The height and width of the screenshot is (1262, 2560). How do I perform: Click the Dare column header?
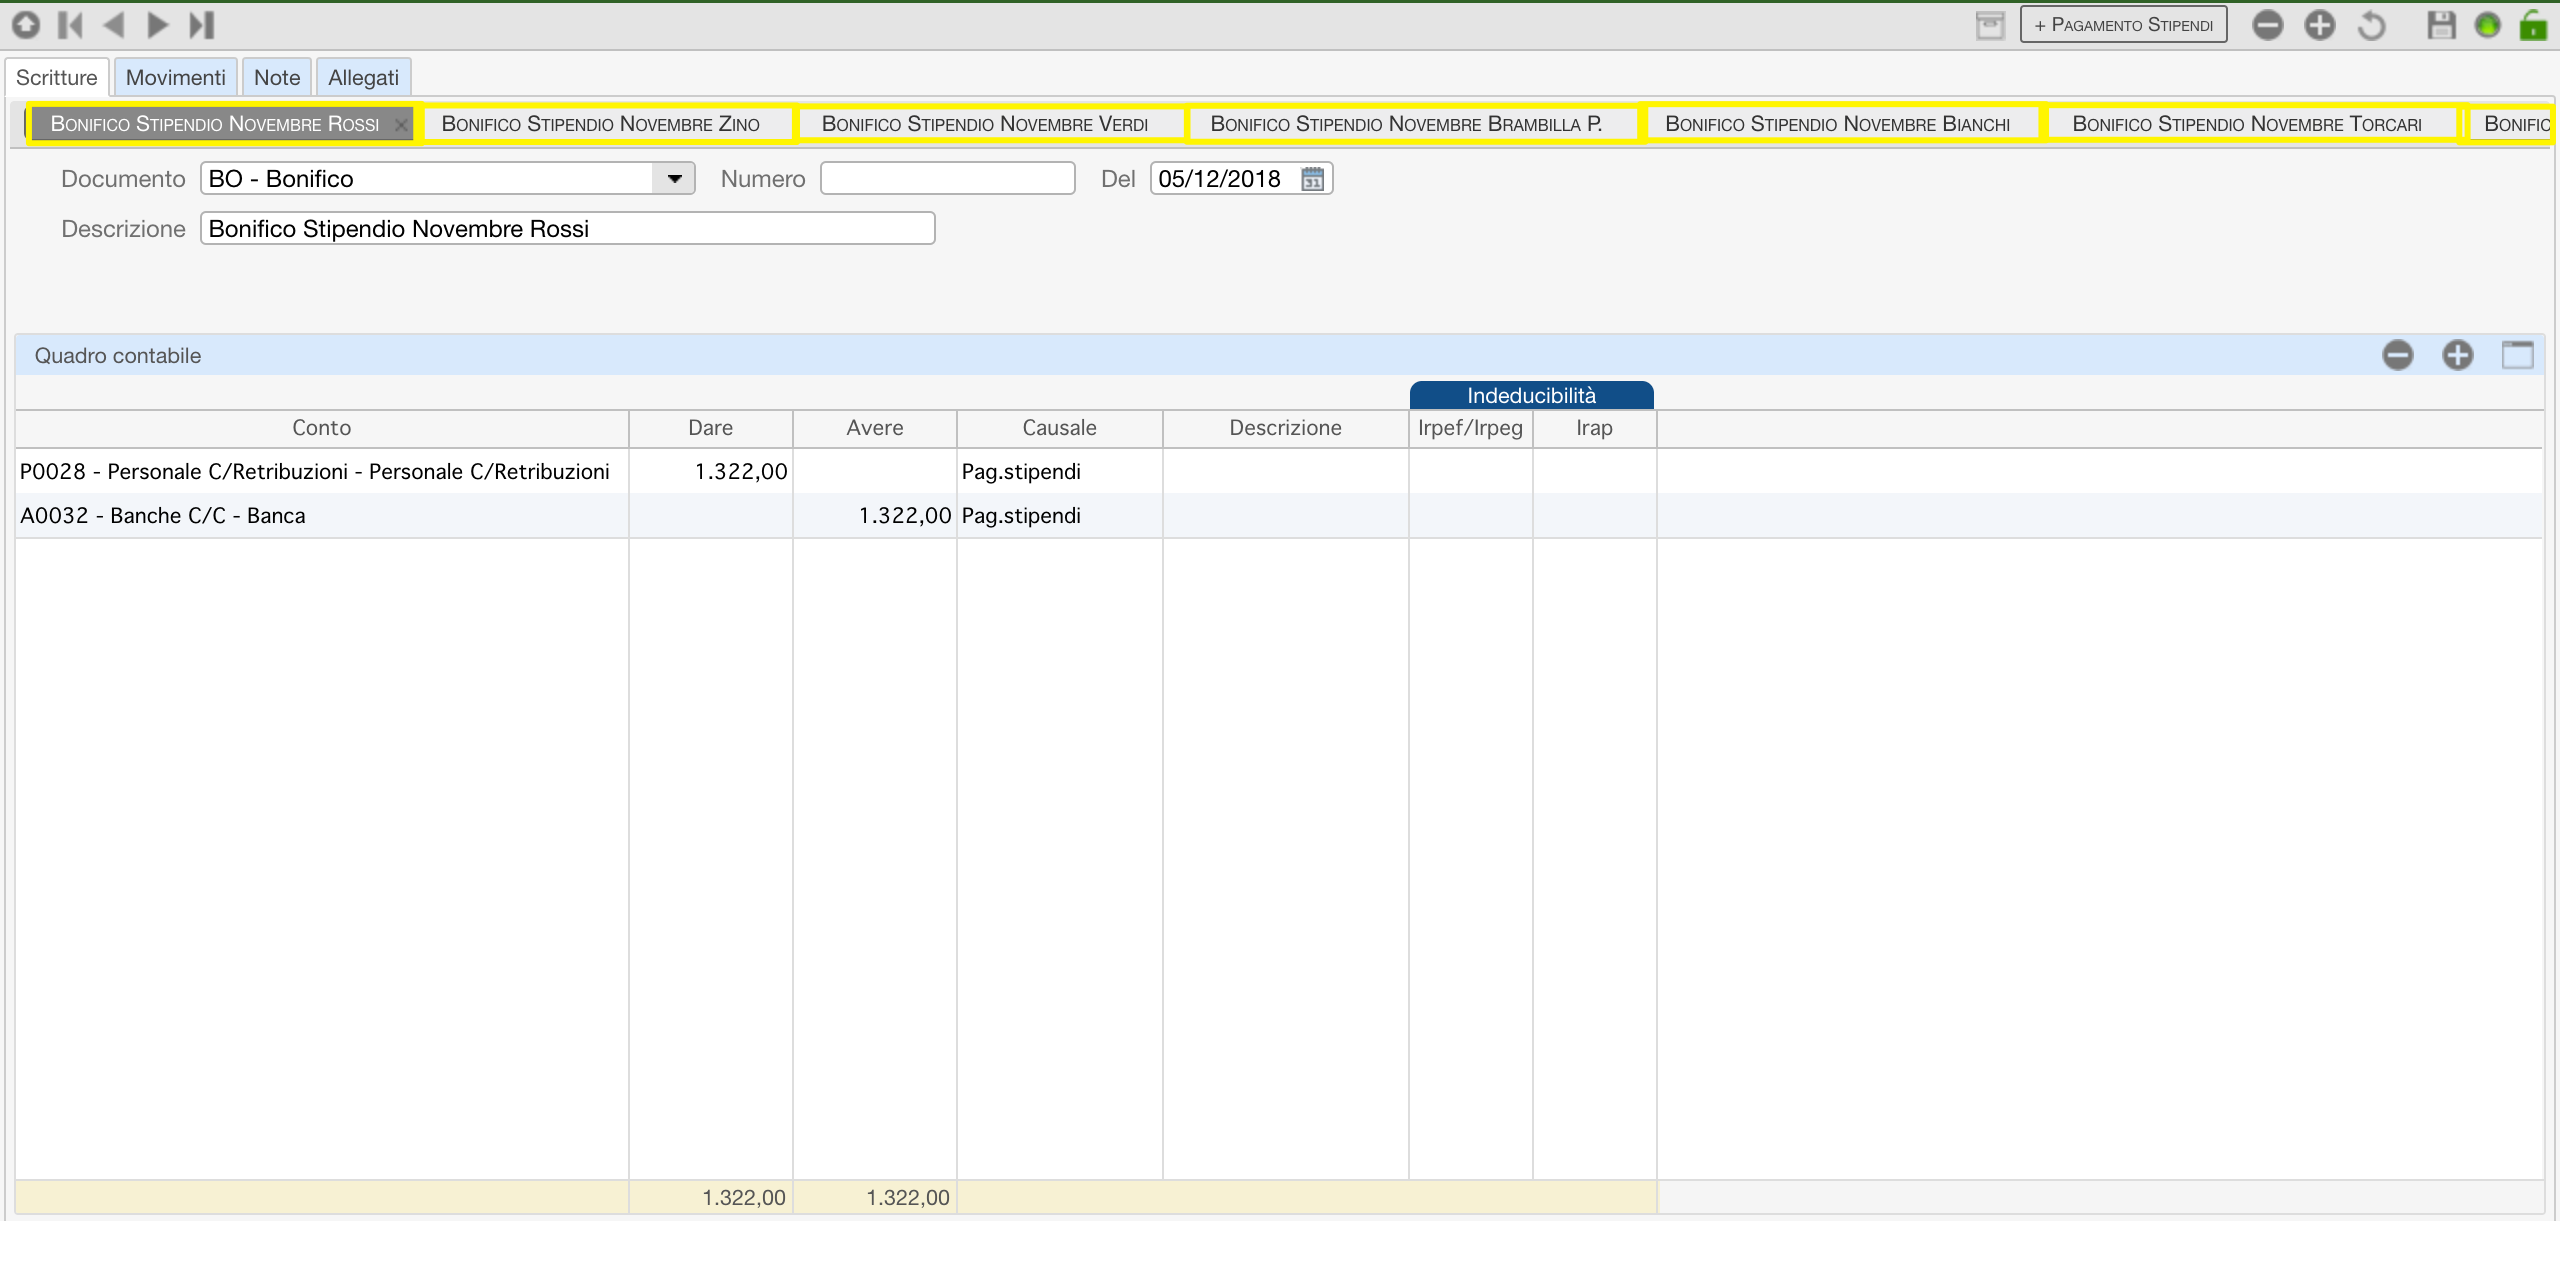711,428
